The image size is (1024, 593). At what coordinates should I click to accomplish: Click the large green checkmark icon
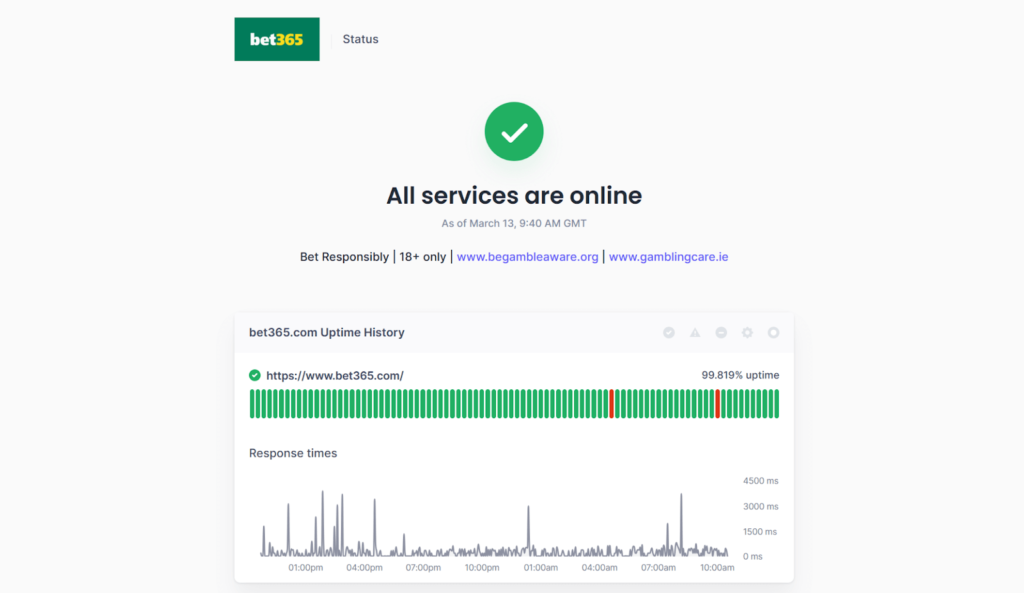pyautogui.click(x=514, y=131)
